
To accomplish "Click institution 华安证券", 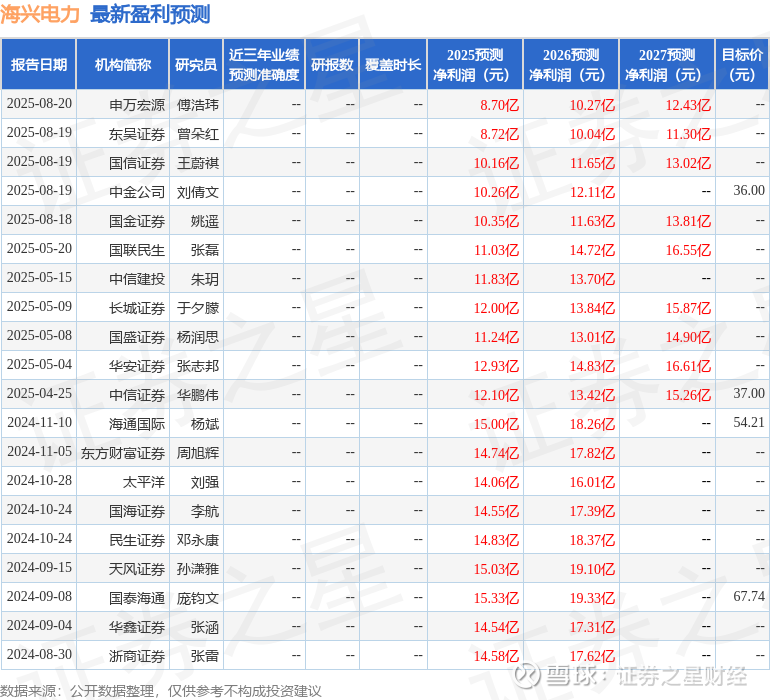I will pos(137,365).
